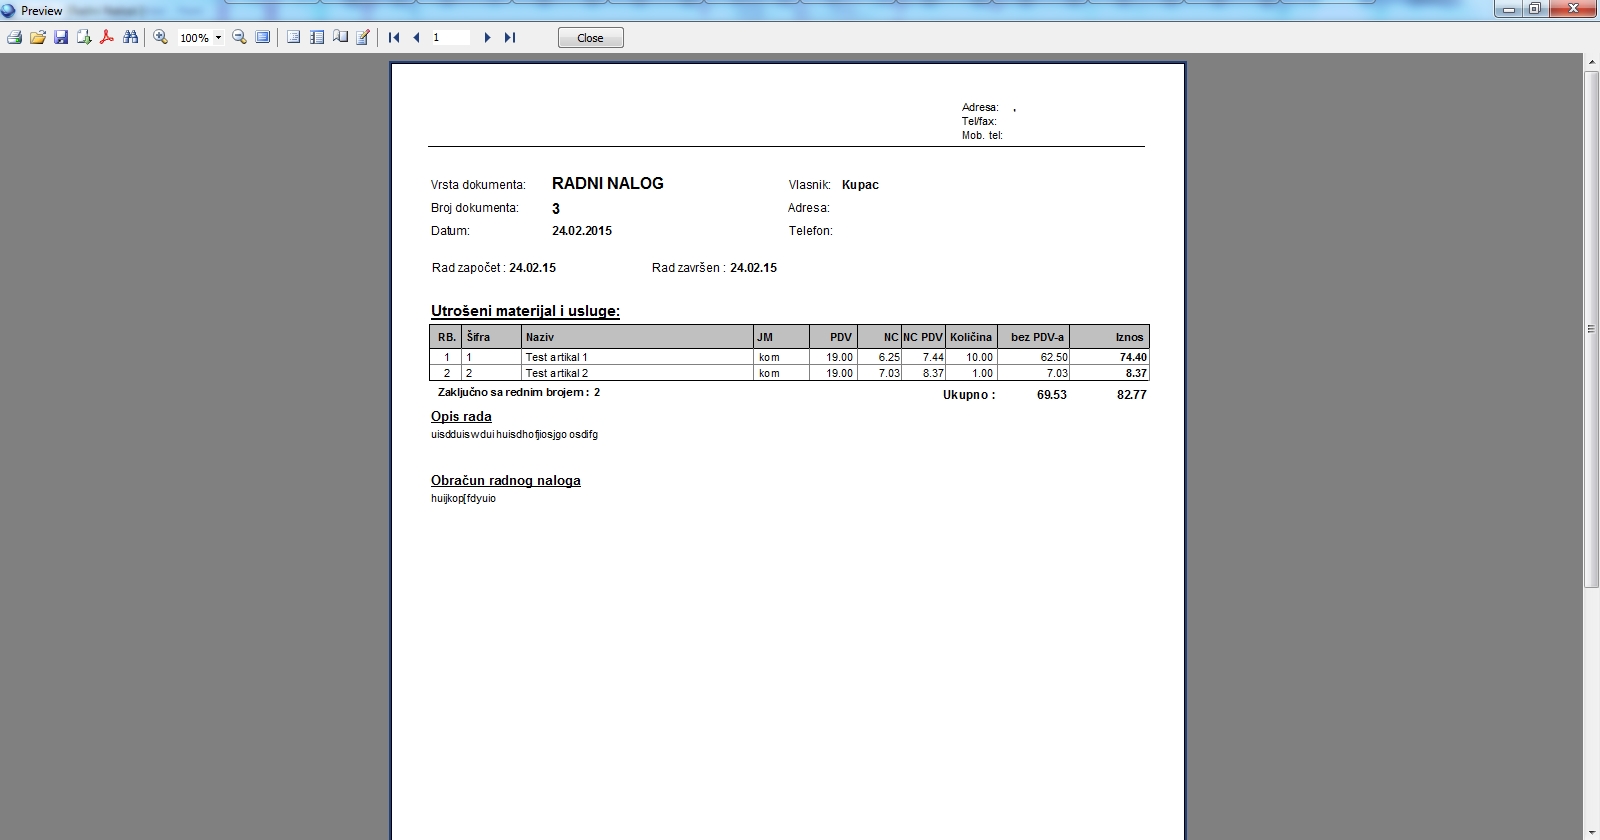Open the 100% zoom level dropdown
Screen dimensions: 1600x840
point(218,38)
